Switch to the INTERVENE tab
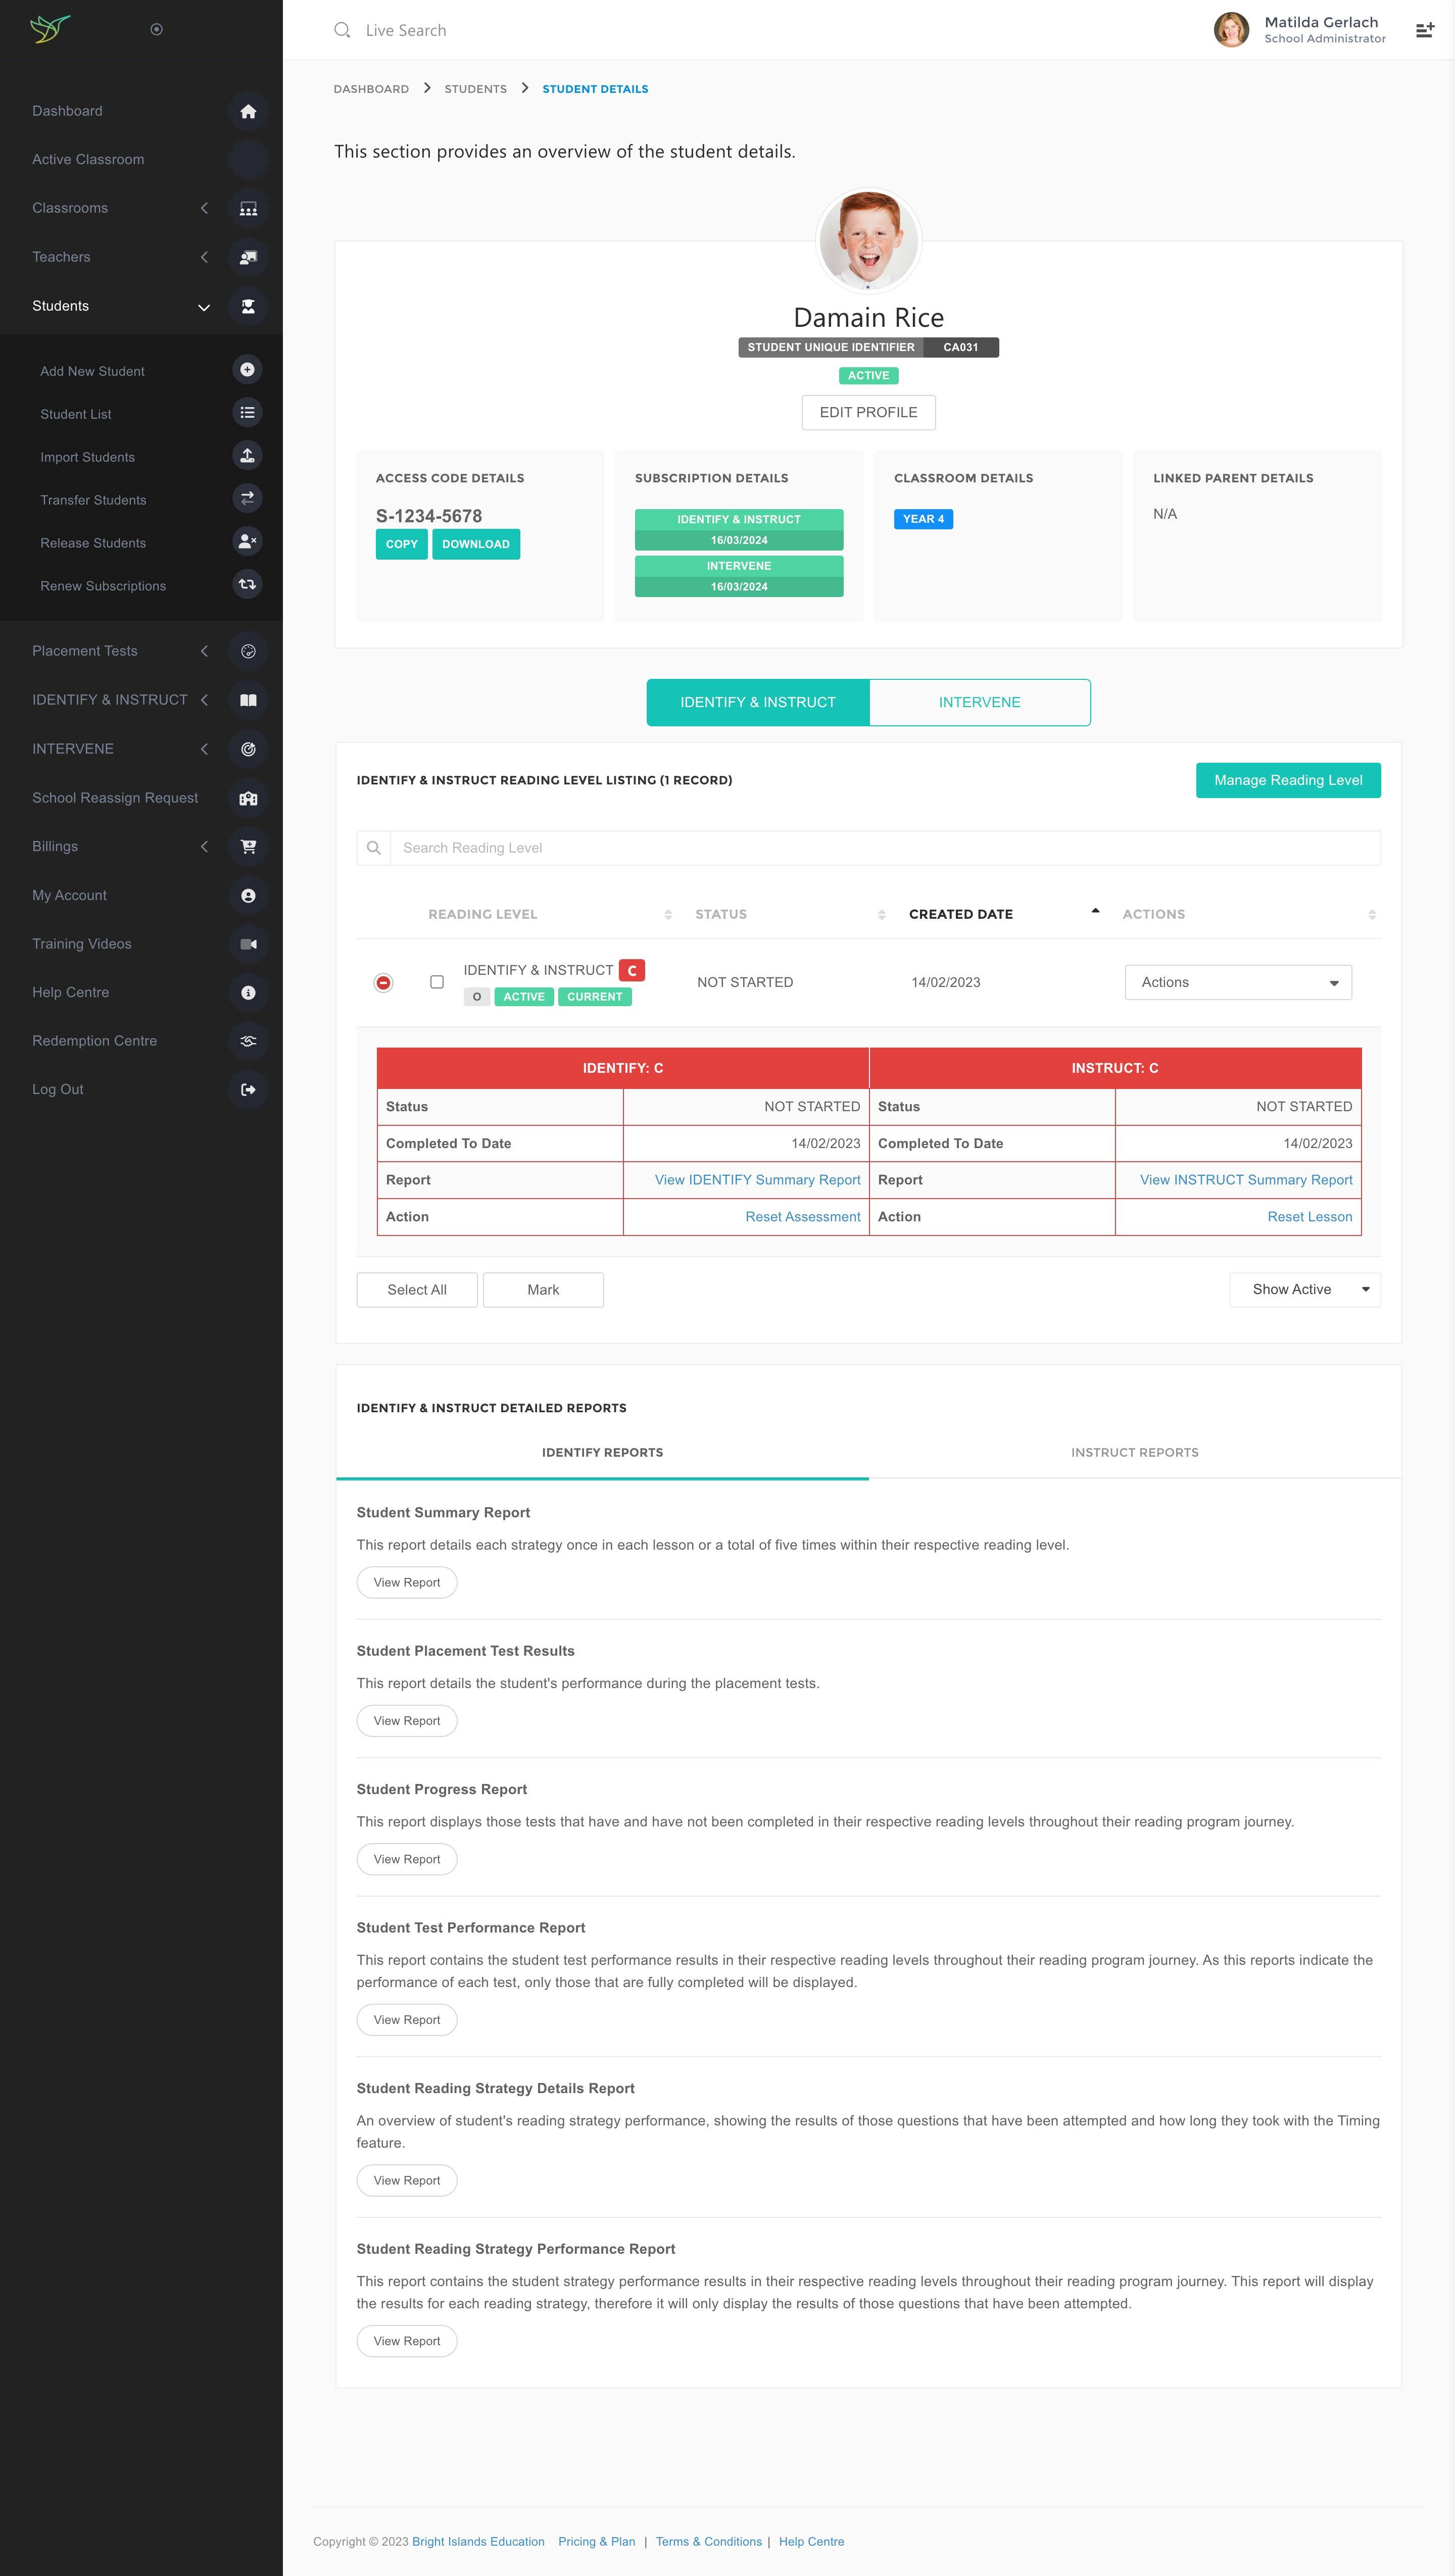 pyautogui.click(x=979, y=702)
